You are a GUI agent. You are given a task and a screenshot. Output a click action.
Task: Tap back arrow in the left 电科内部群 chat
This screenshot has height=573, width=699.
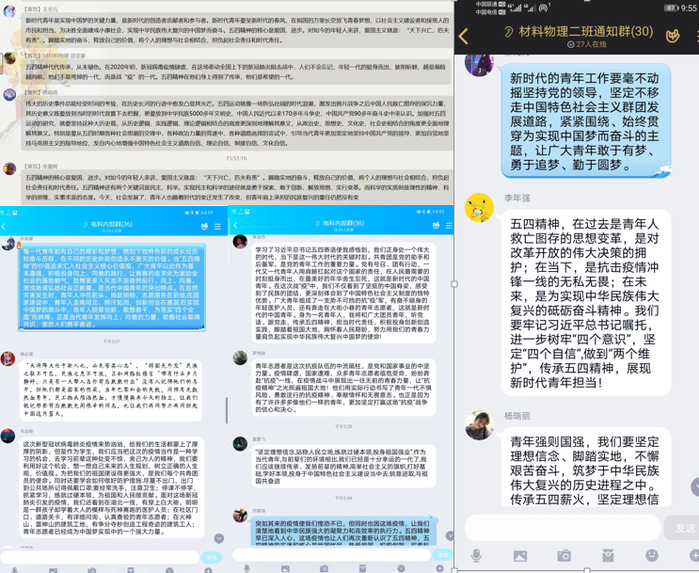pyautogui.click(x=6, y=228)
